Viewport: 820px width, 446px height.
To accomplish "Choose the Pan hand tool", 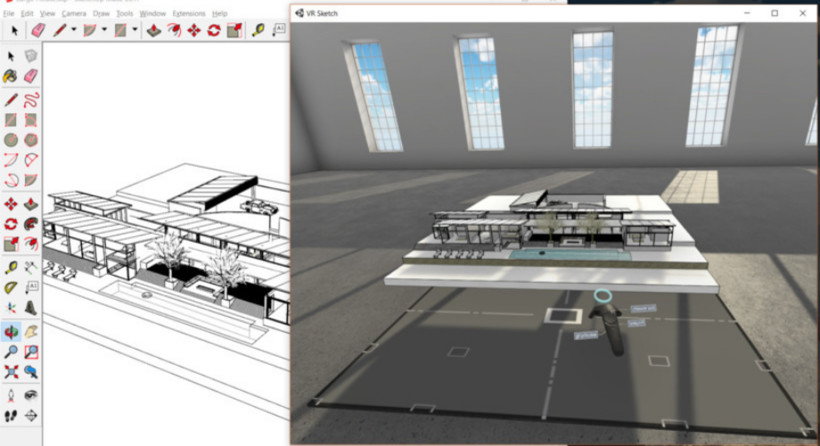I will tap(31, 331).
